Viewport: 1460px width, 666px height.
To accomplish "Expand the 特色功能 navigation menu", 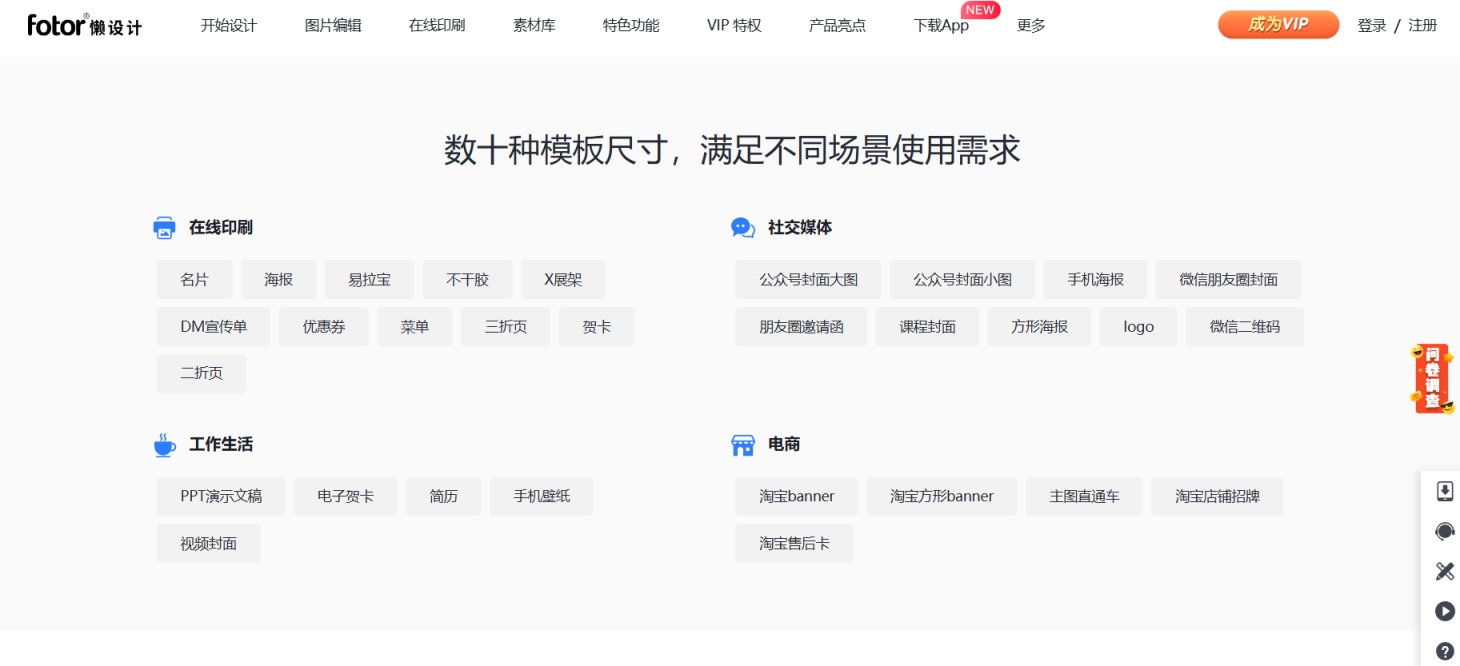I will (631, 26).
